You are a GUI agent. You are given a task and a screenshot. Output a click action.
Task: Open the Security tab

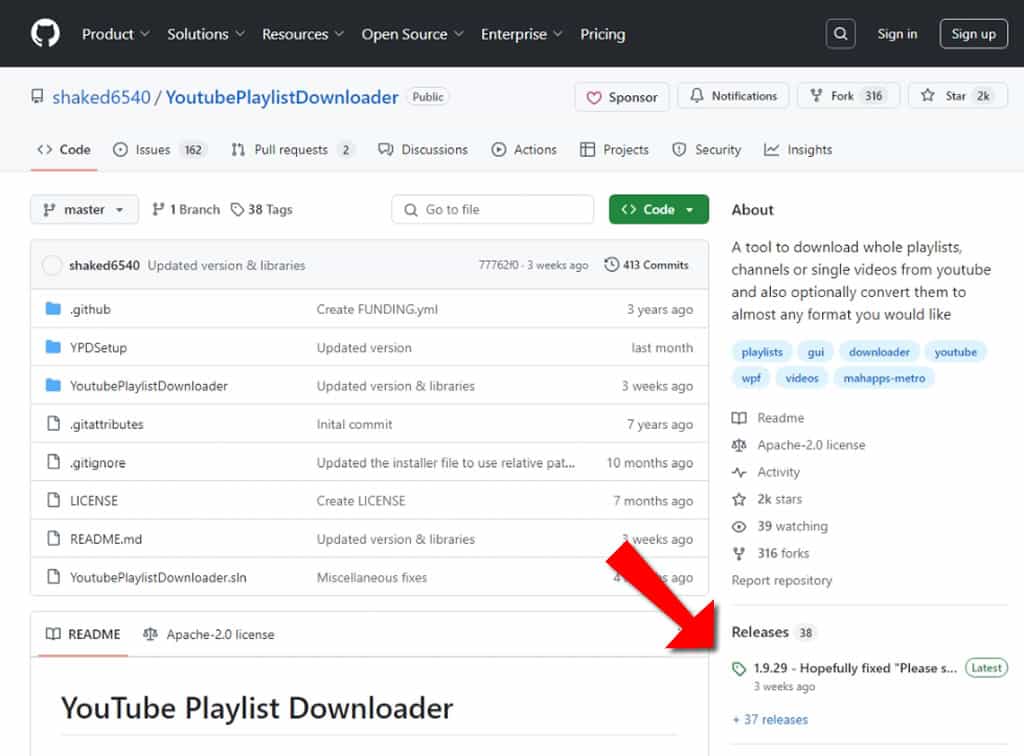click(x=707, y=150)
